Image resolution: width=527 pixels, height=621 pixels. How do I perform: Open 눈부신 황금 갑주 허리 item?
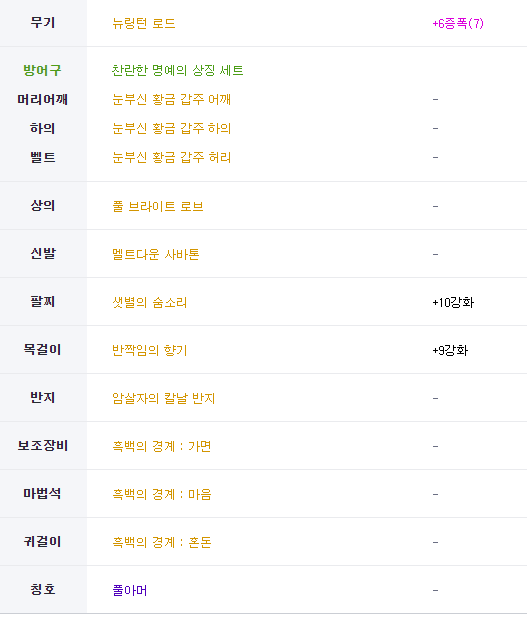(x=171, y=157)
